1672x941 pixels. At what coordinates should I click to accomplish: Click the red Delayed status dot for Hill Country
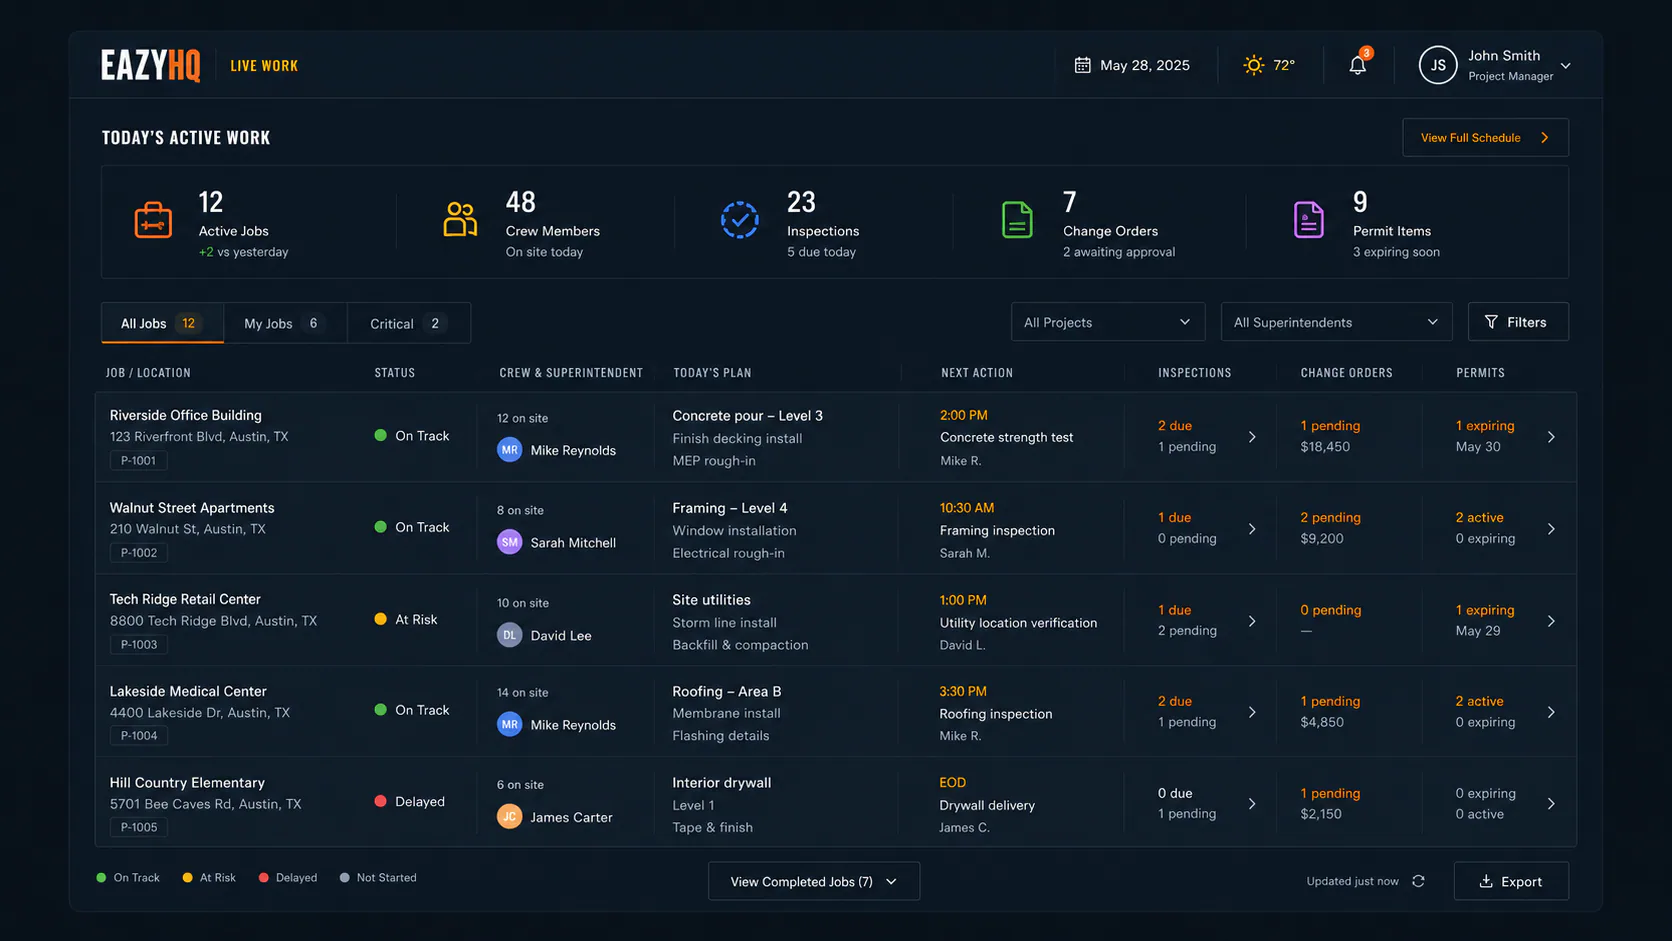pos(380,801)
